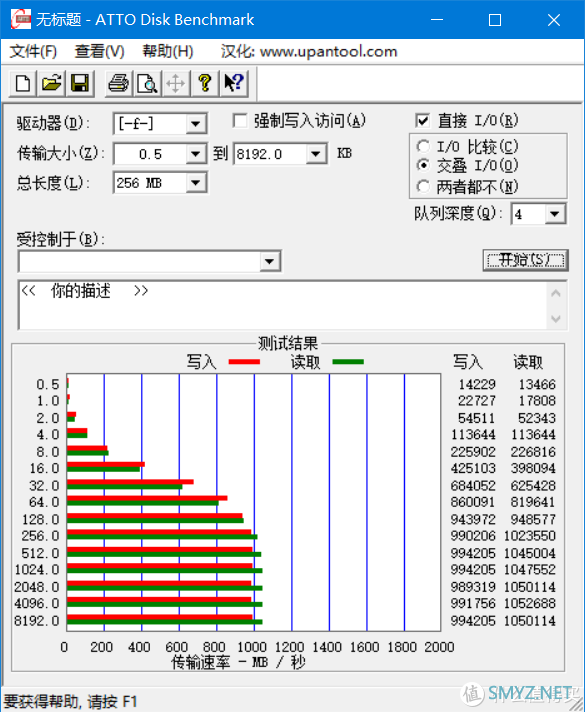Close the ATTO Disk Benchmark window

tap(554, 20)
